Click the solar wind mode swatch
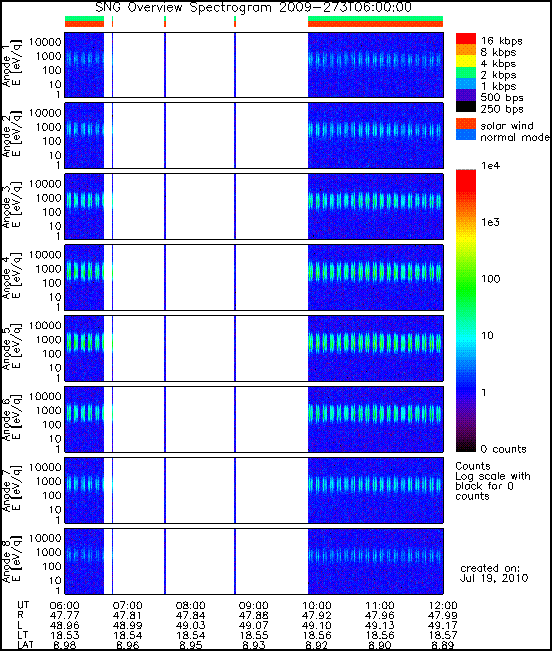Image resolution: width=552 pixels, height=651 pixels. (466, 124)
